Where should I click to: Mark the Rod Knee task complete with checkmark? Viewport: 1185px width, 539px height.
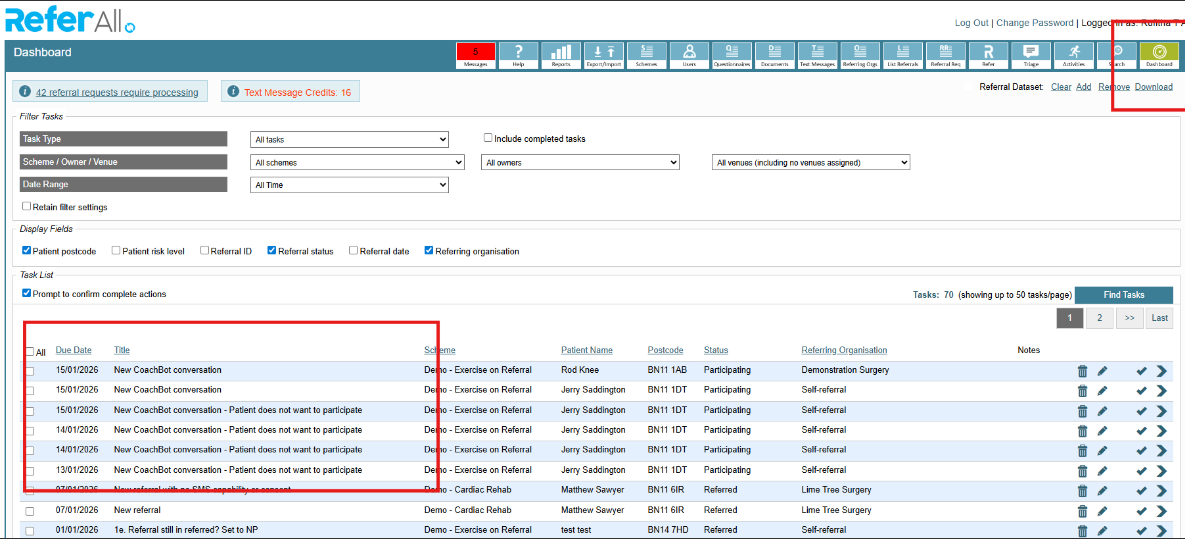[x=1141, y=371]
